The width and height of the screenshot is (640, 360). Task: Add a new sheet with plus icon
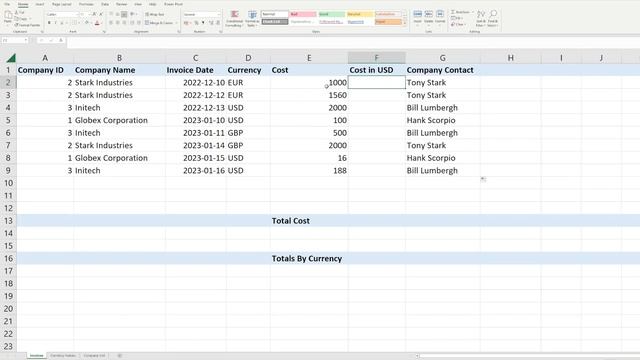pos(120,356)
